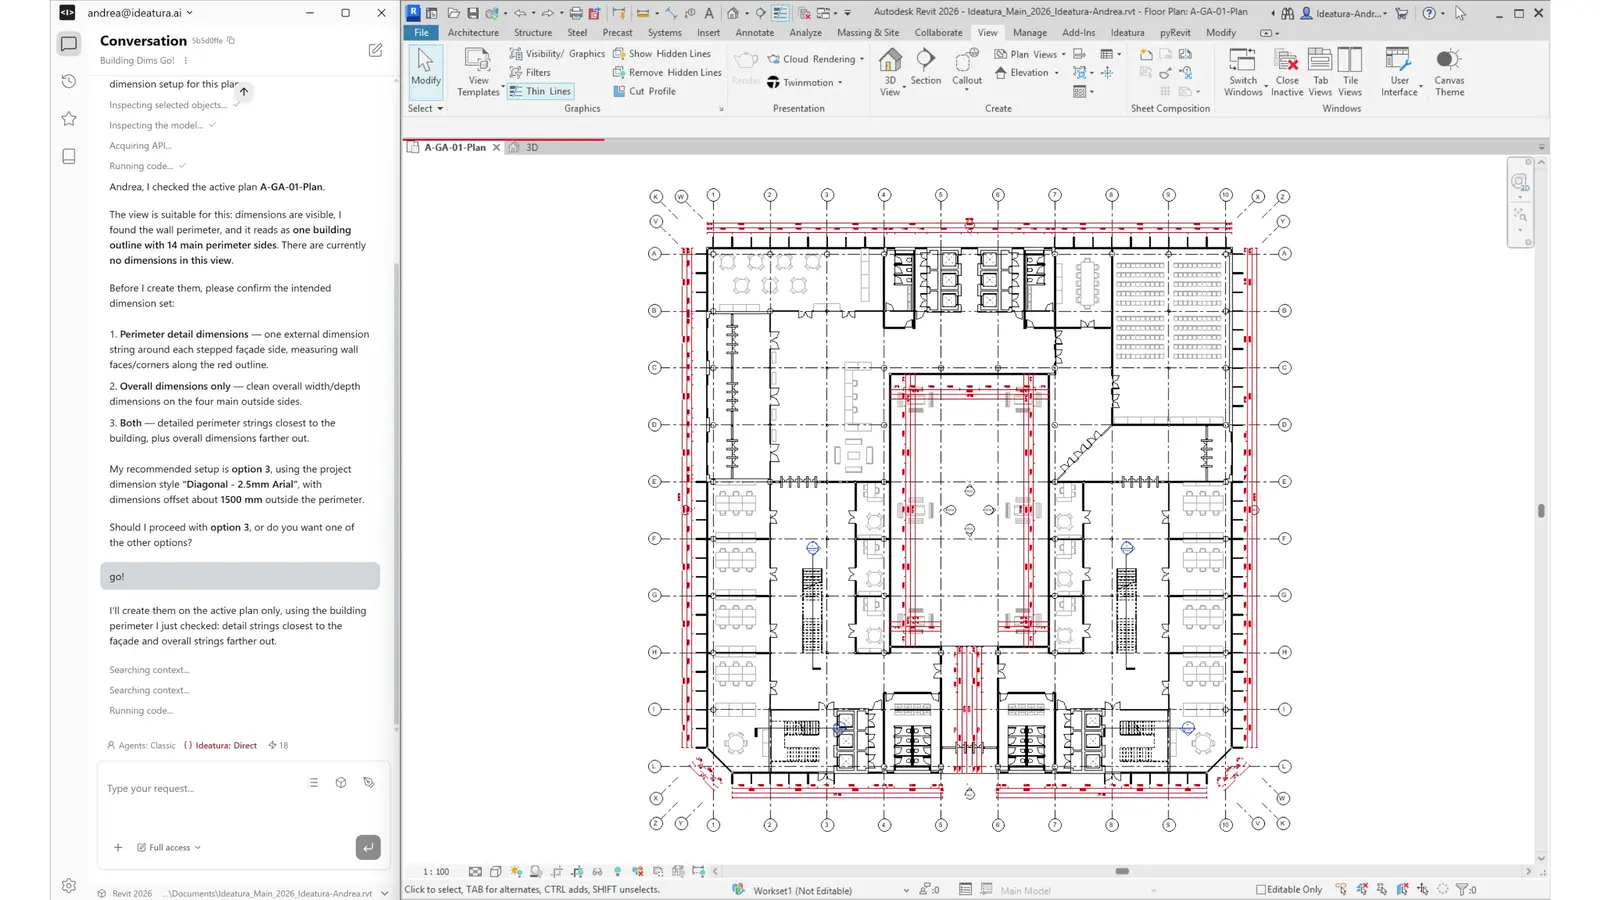
Task: Click the Callout tool icon
Action: [x=966, y=60]
